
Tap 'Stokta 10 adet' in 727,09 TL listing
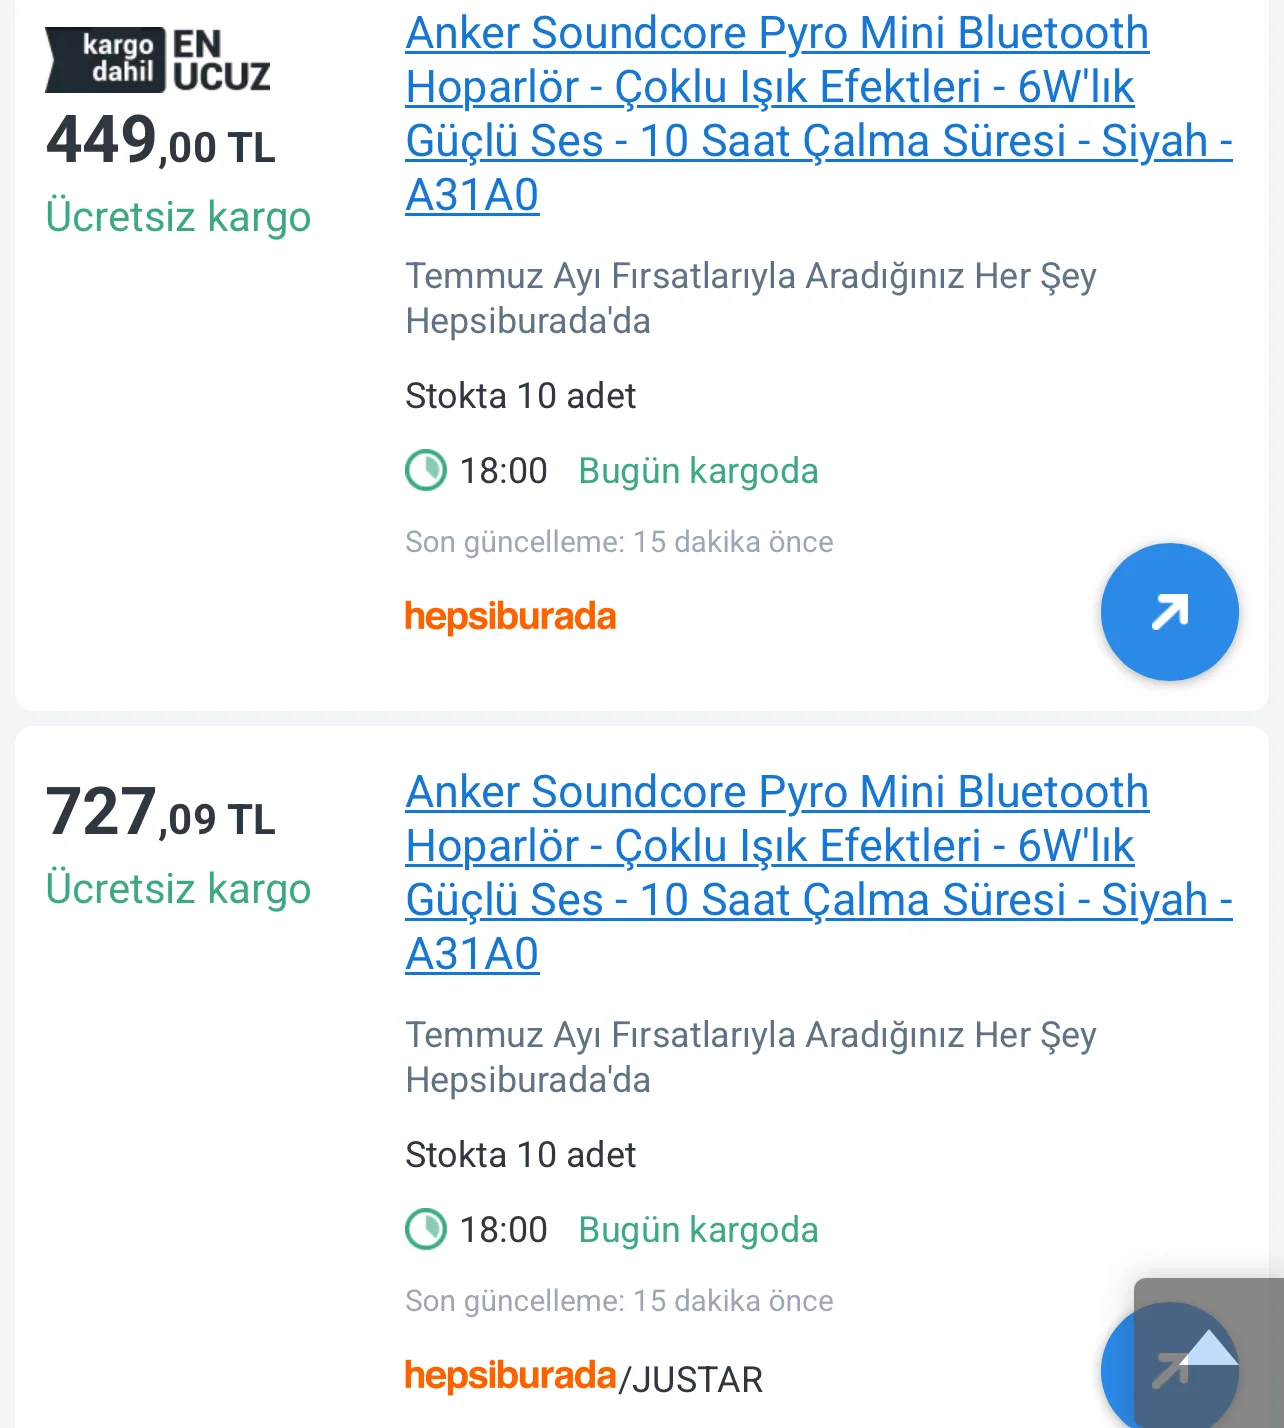coord(520,1155)
